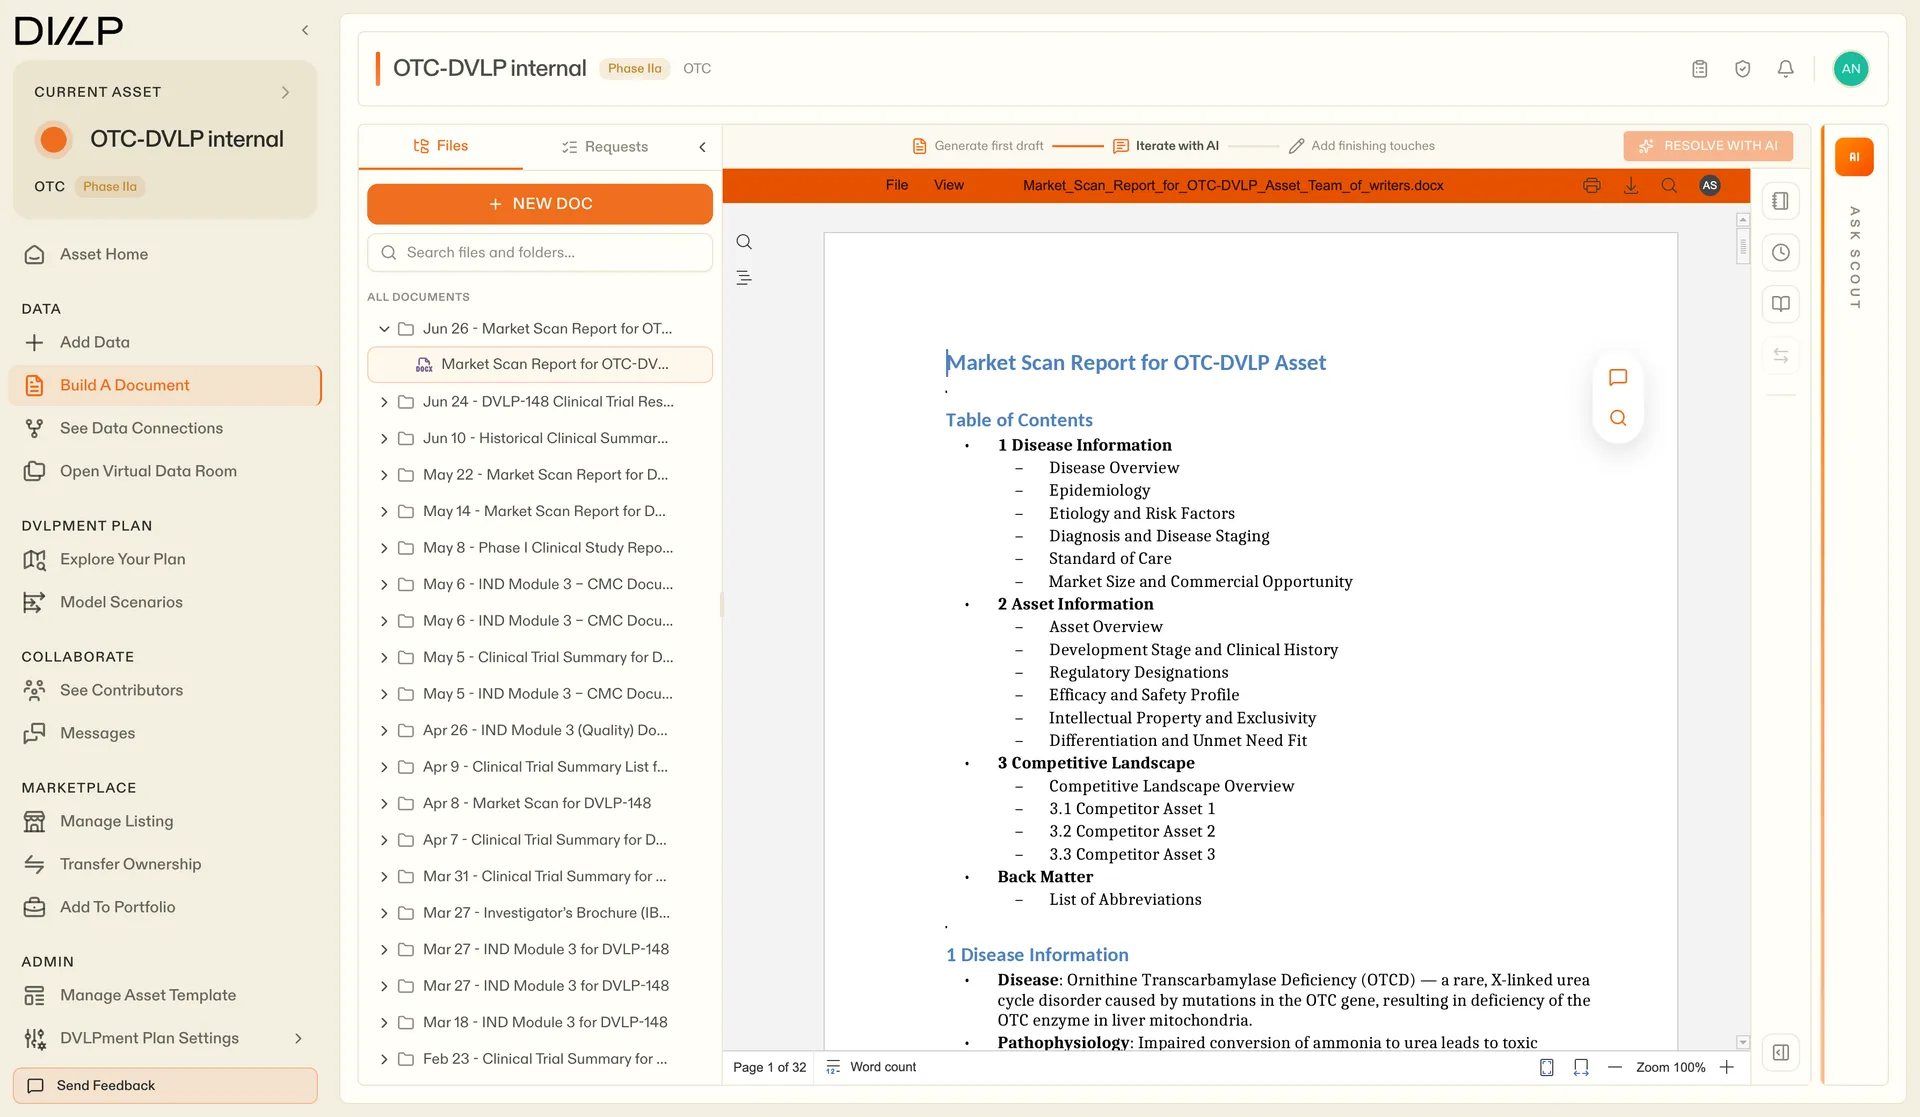
Task: Collapse the left sidebar with the chevron
Action: point(305,30)
